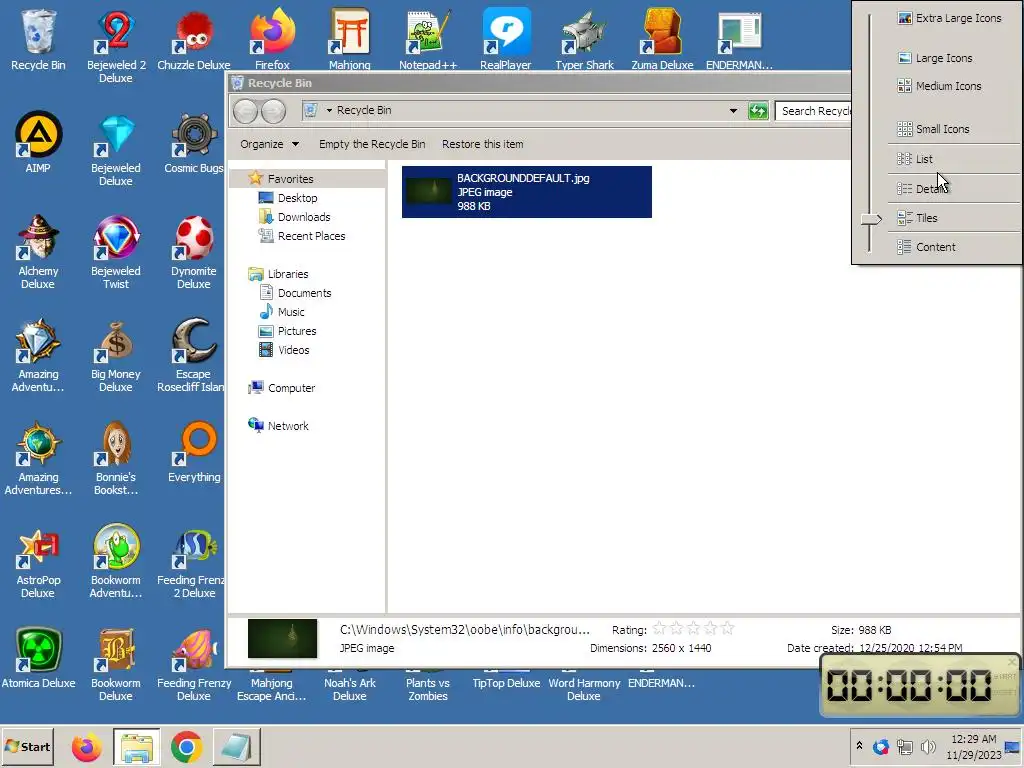Open the Start menu

[27, 746]
